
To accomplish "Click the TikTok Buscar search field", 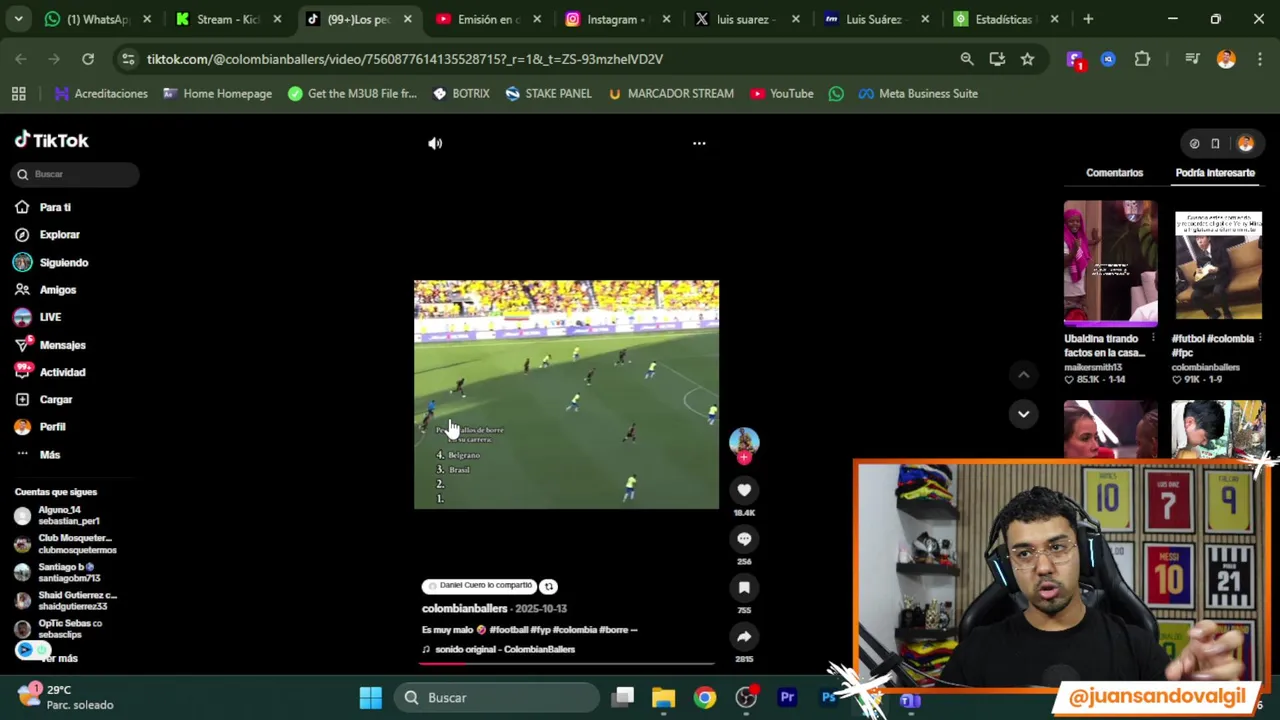I will (x=75, y=174).
